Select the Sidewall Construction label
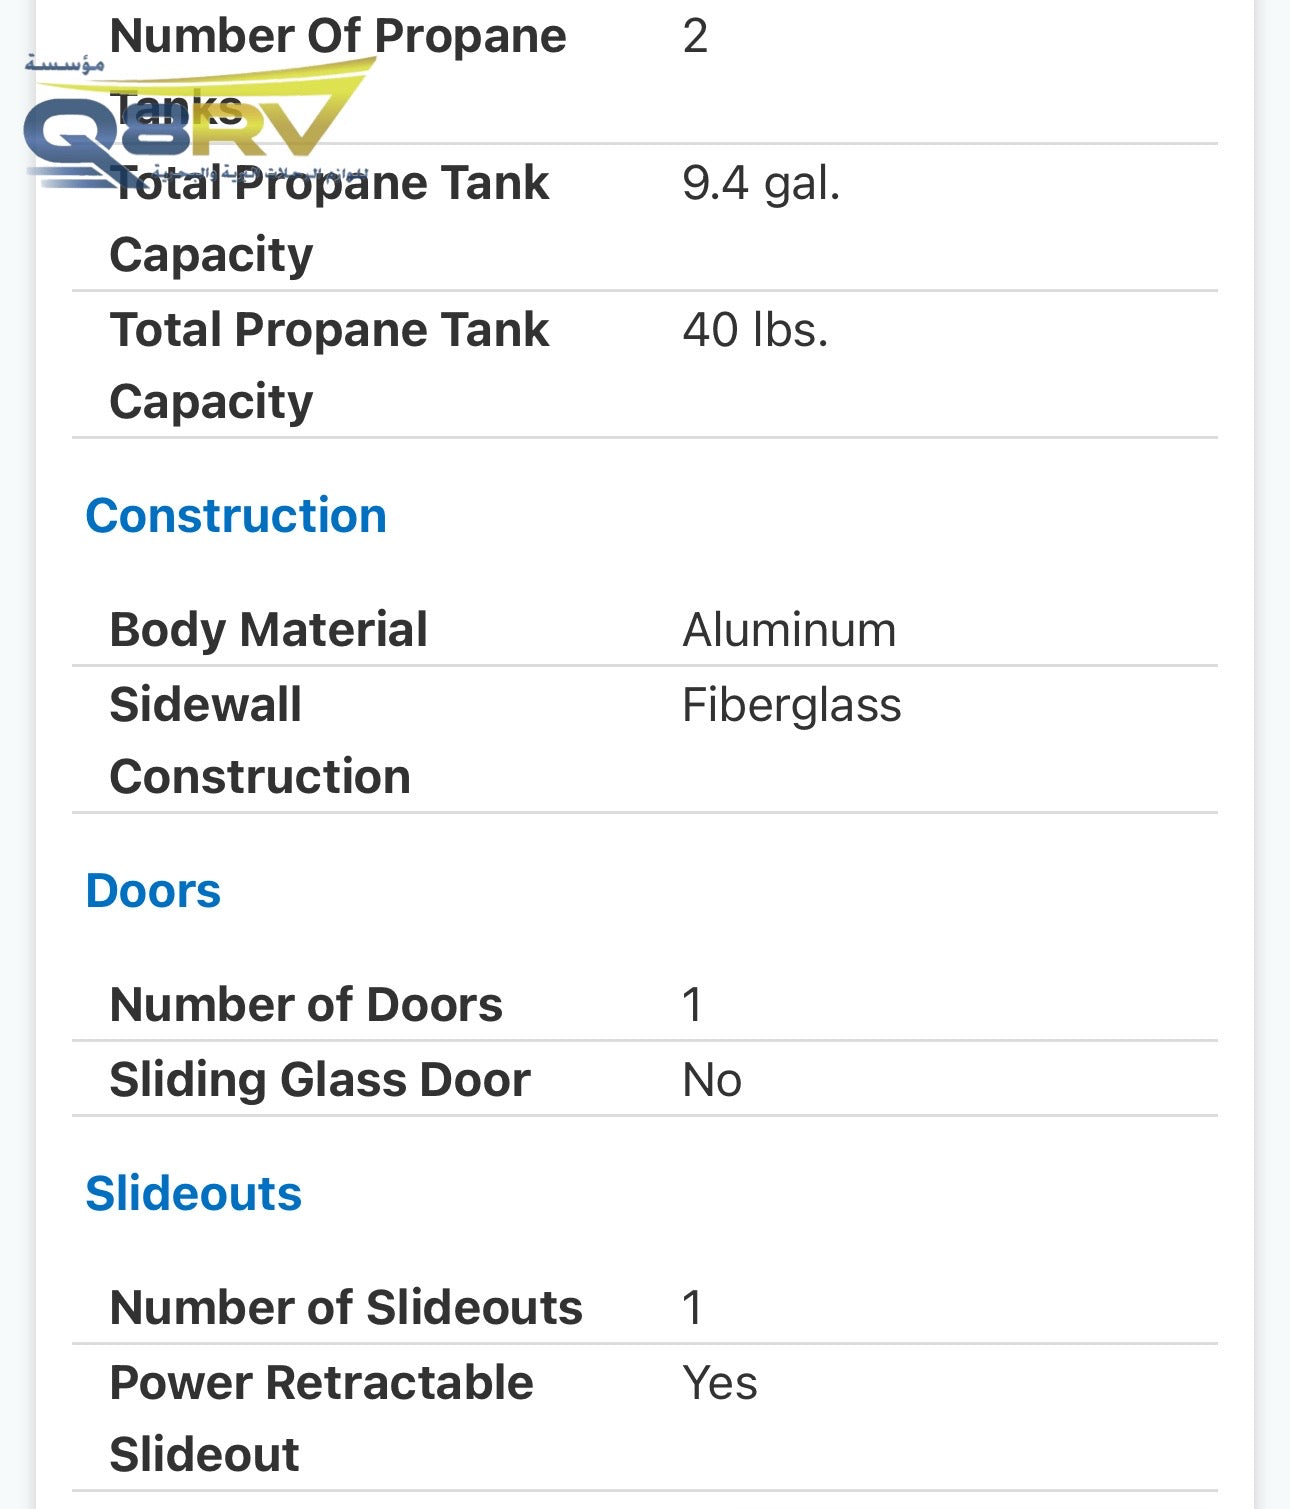The image size is (1290, 1509). pos(259,740)
